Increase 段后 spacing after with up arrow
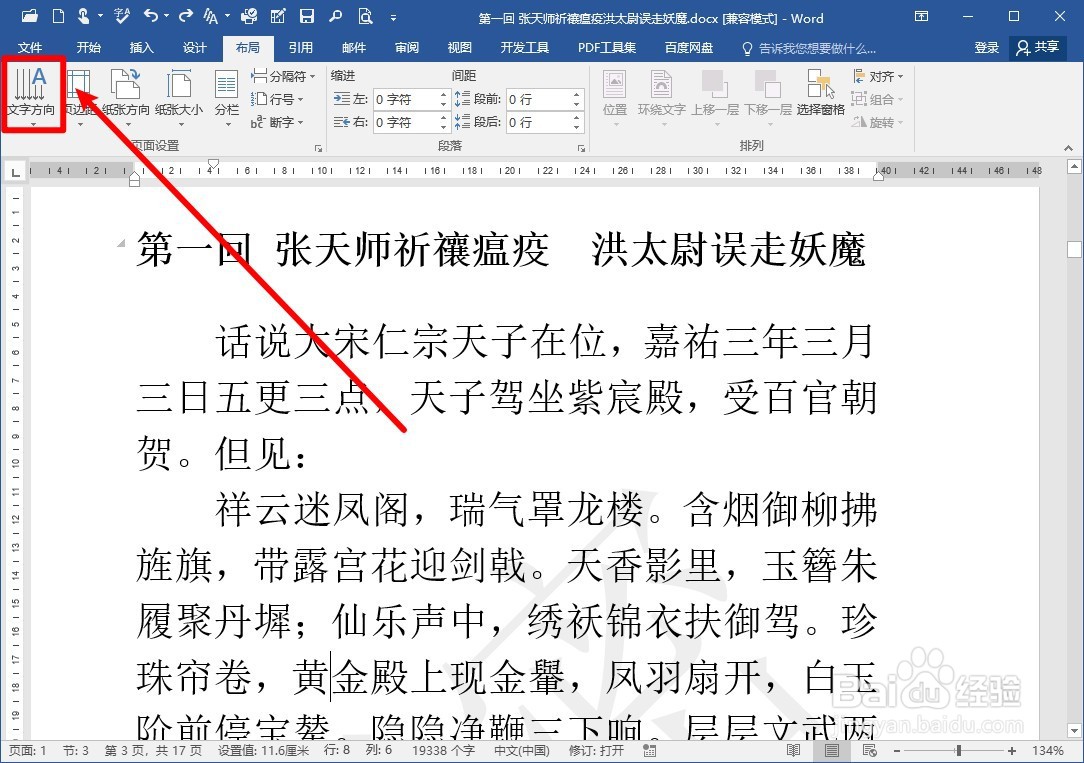The height and width of the screenshot is (763, 1084). [x=577, y=117]
